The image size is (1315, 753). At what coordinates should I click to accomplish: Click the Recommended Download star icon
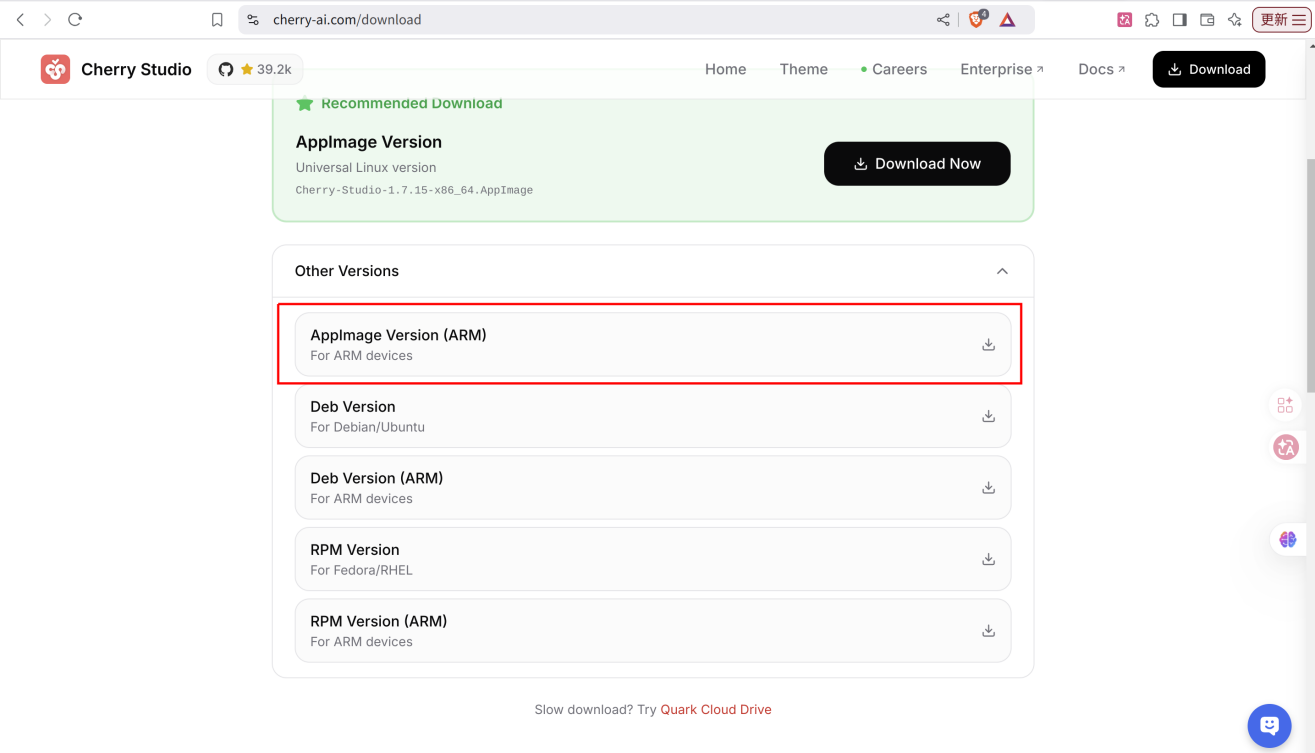pos(305,103)
